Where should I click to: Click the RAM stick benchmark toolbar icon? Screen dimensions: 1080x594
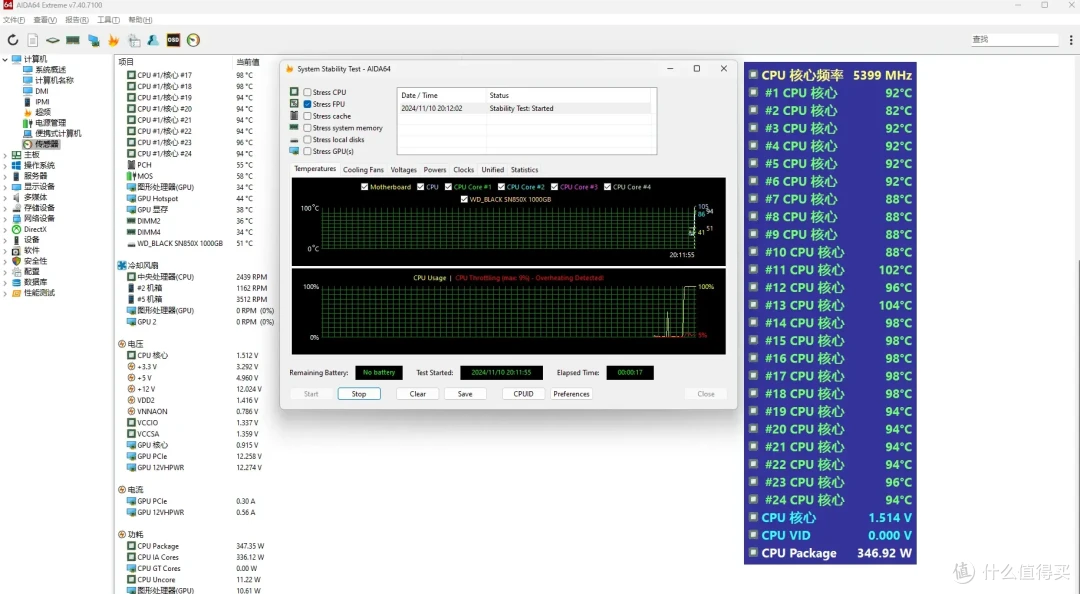click(x=72, y=40)
